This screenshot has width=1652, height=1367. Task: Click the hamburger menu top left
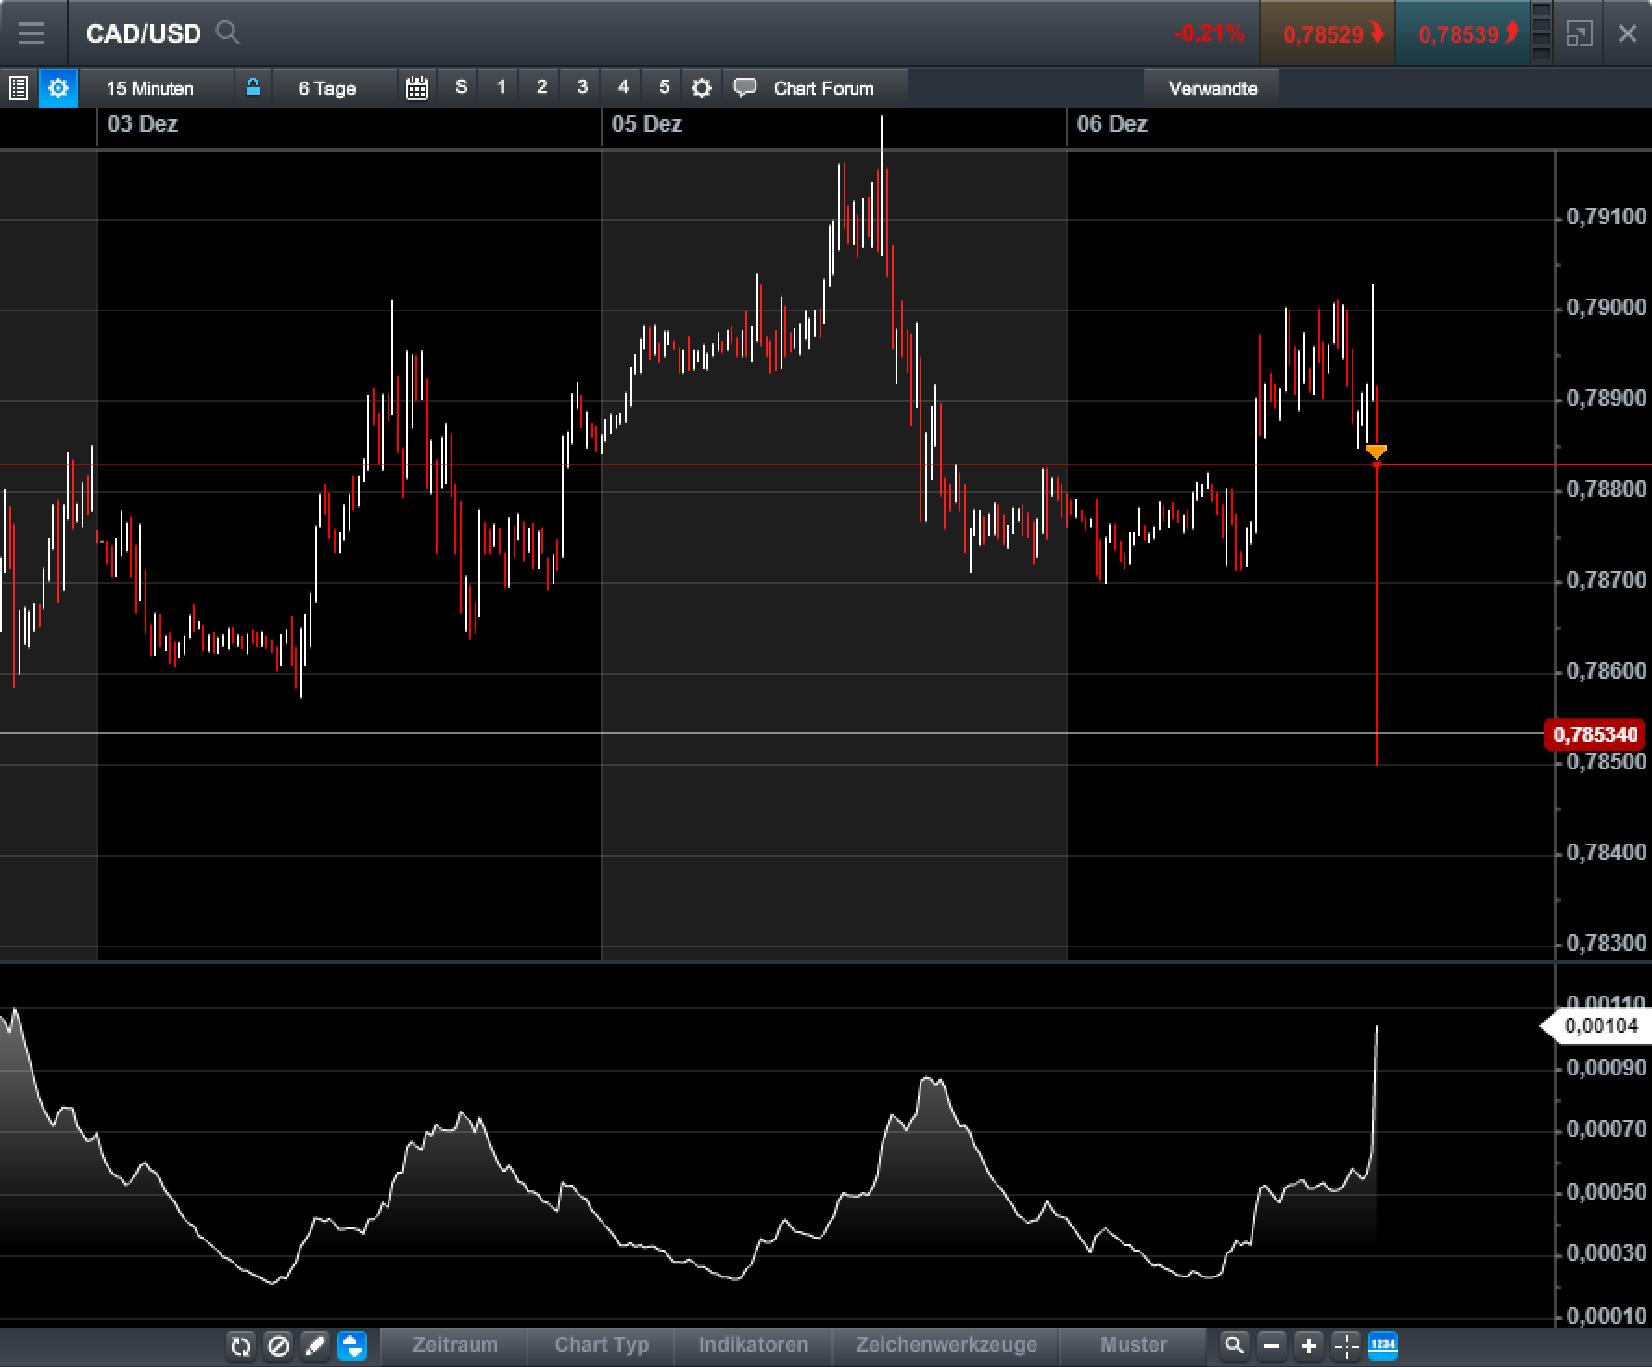[x=32, y=33]
